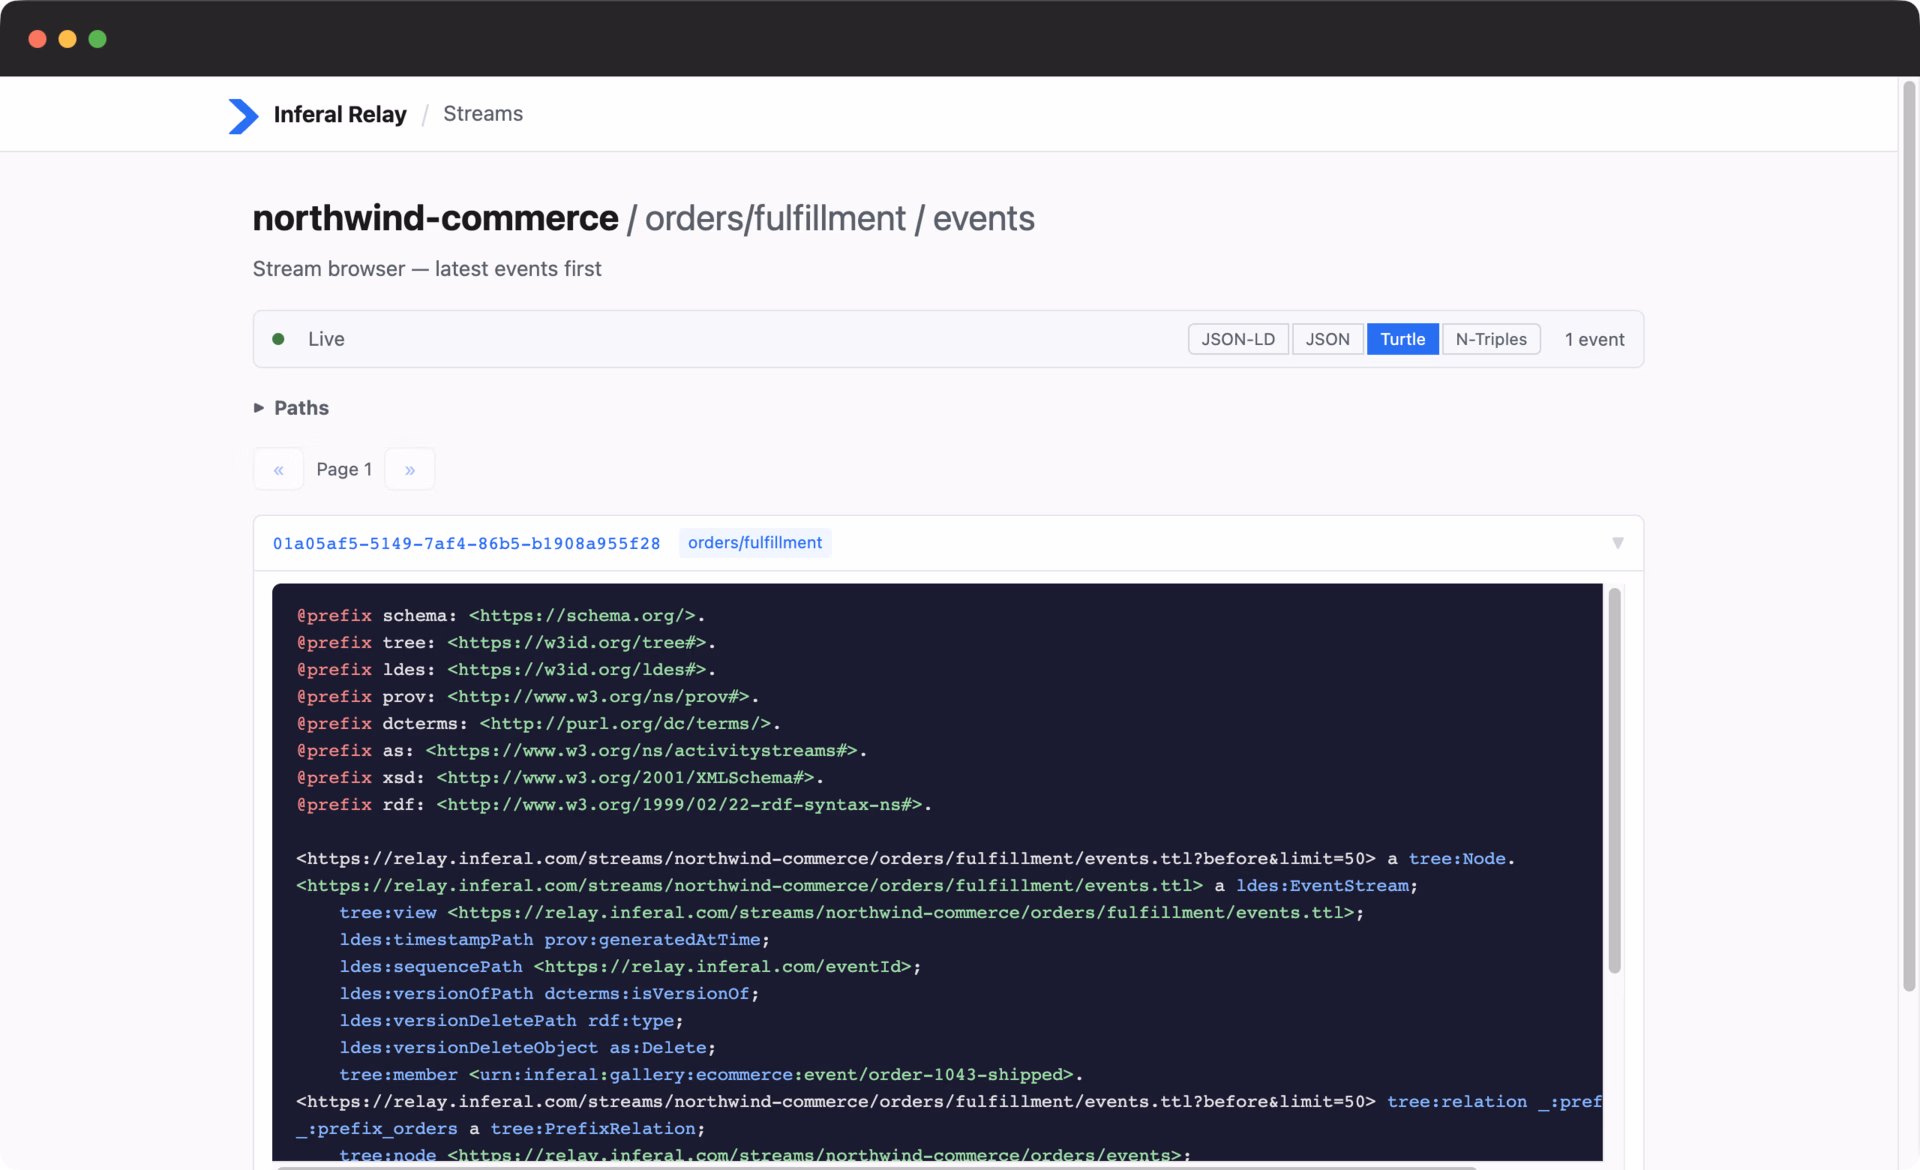This screenshot has width=1920, height=1170.
Task: Click the "@prefix xsd:" namespace line
Action: pos(560,778)
